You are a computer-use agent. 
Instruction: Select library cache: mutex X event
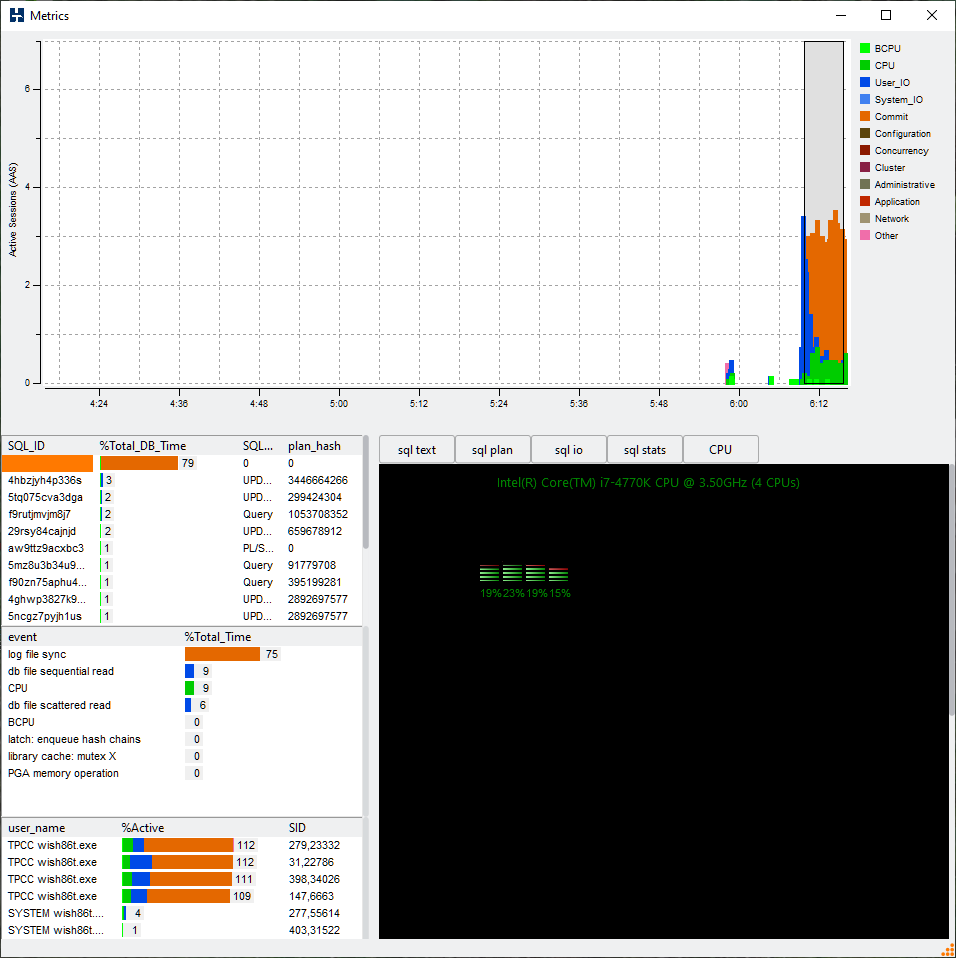(182, 756)
